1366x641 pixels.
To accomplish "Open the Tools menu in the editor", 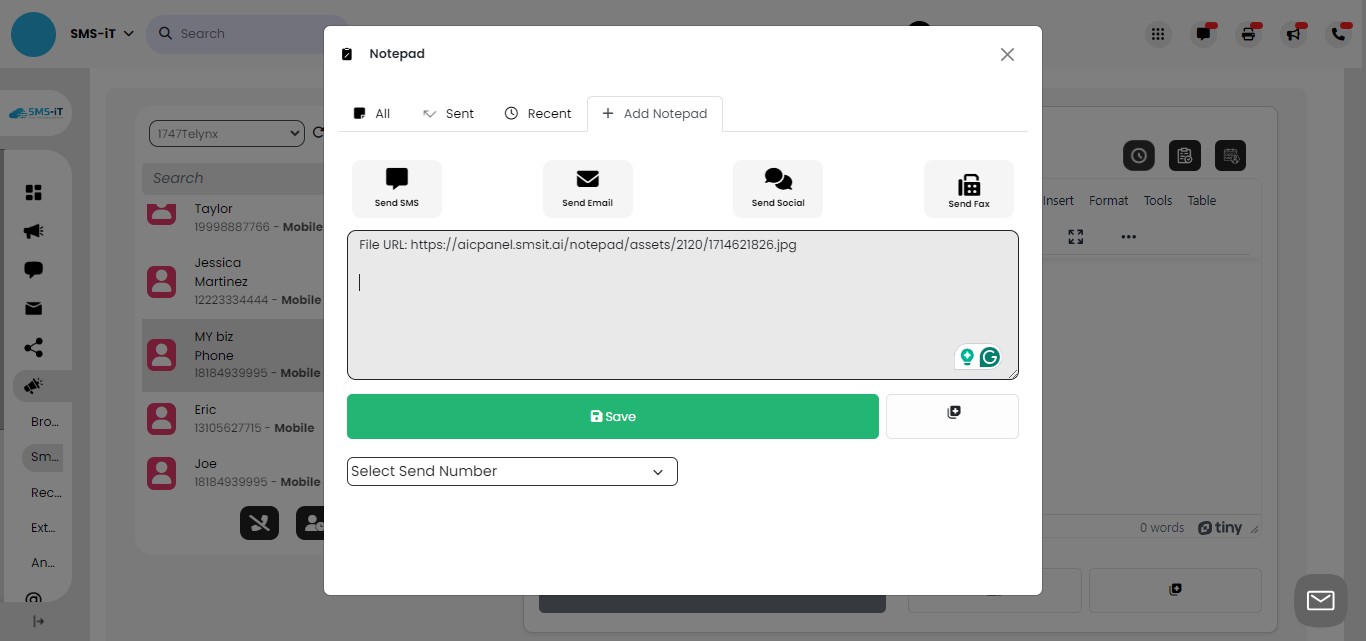I will pos(1157,200).
